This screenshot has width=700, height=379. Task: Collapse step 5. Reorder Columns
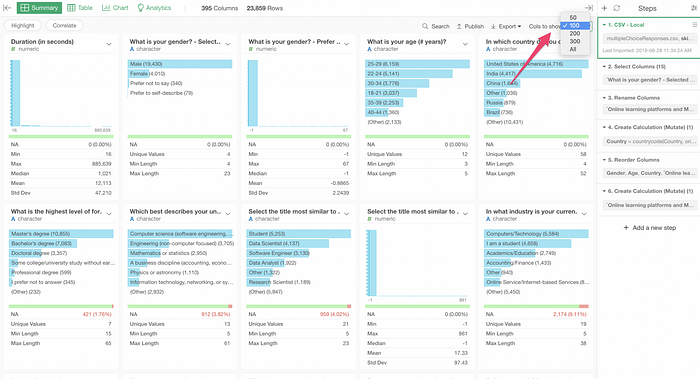point(604,160)
